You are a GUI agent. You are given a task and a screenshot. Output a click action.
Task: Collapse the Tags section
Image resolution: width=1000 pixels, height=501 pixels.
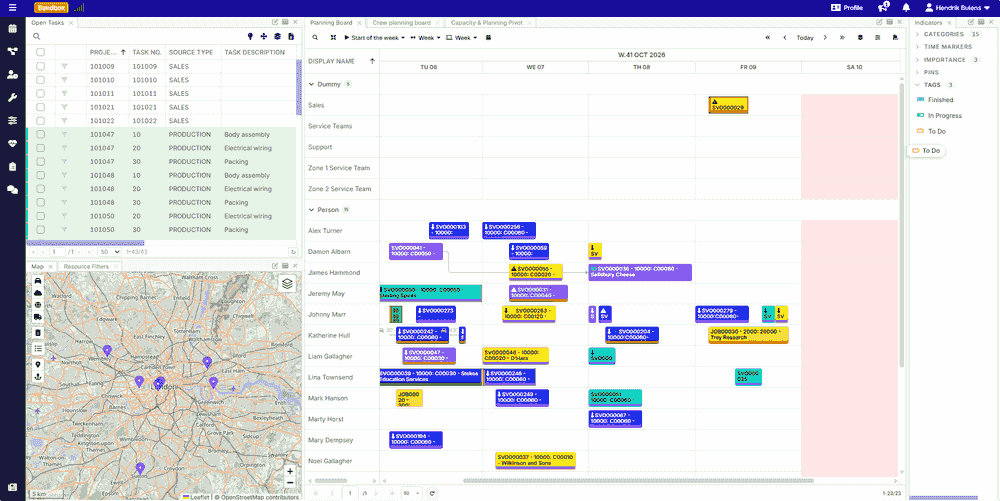click(918, 85)
